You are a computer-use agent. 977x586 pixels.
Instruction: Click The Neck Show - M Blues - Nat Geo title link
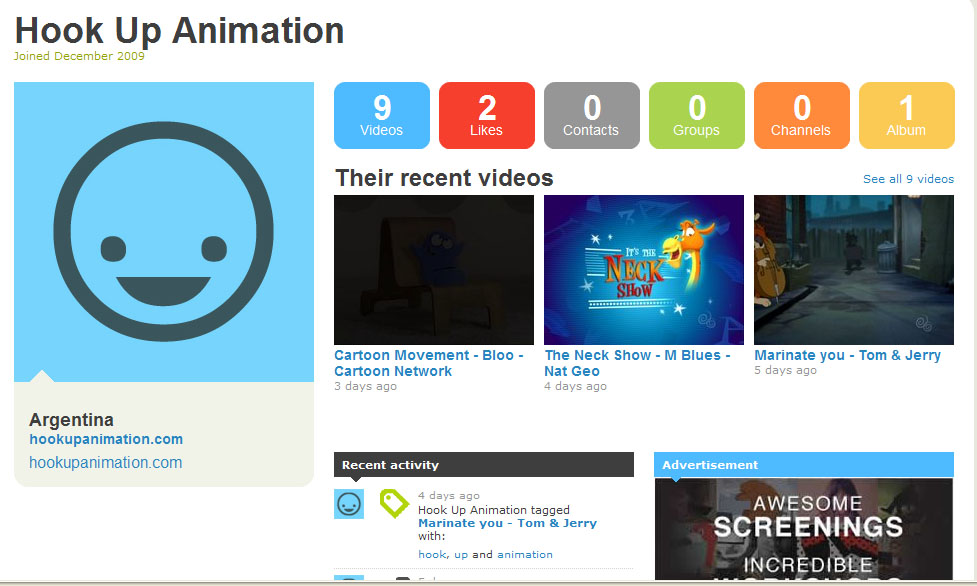[x=637, y=363]
